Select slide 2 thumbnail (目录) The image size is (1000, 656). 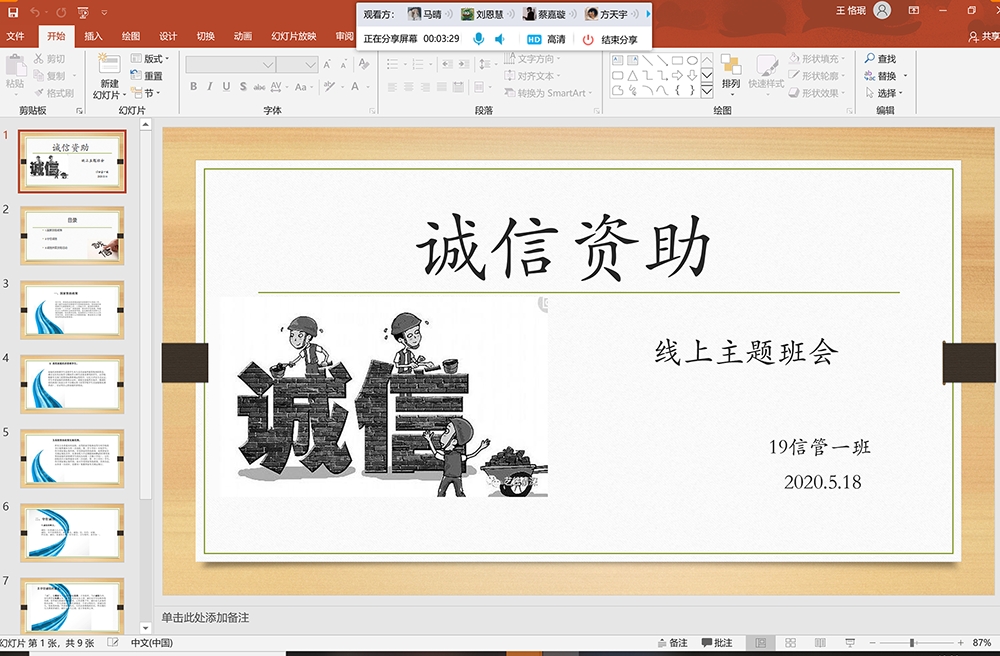pyautogui.click(x=72, y=235)
